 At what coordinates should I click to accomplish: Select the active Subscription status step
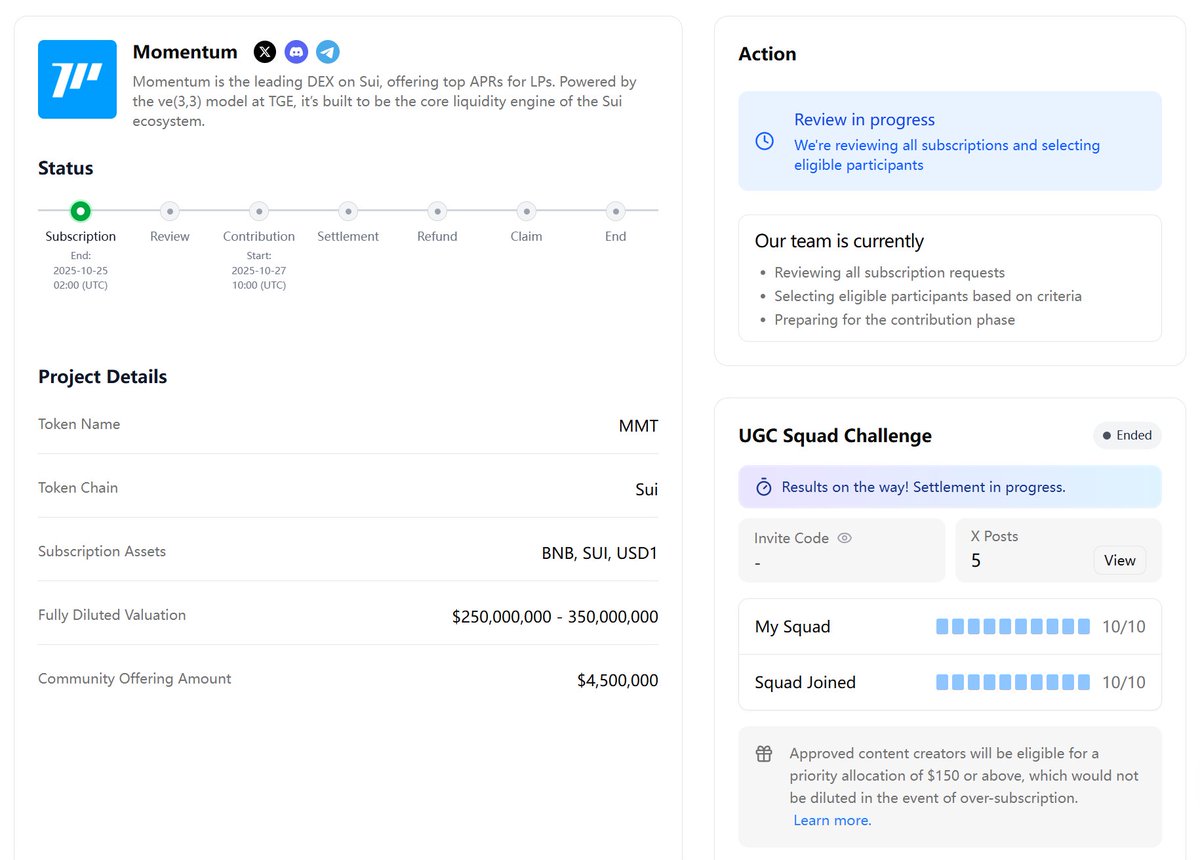point(81,211)
